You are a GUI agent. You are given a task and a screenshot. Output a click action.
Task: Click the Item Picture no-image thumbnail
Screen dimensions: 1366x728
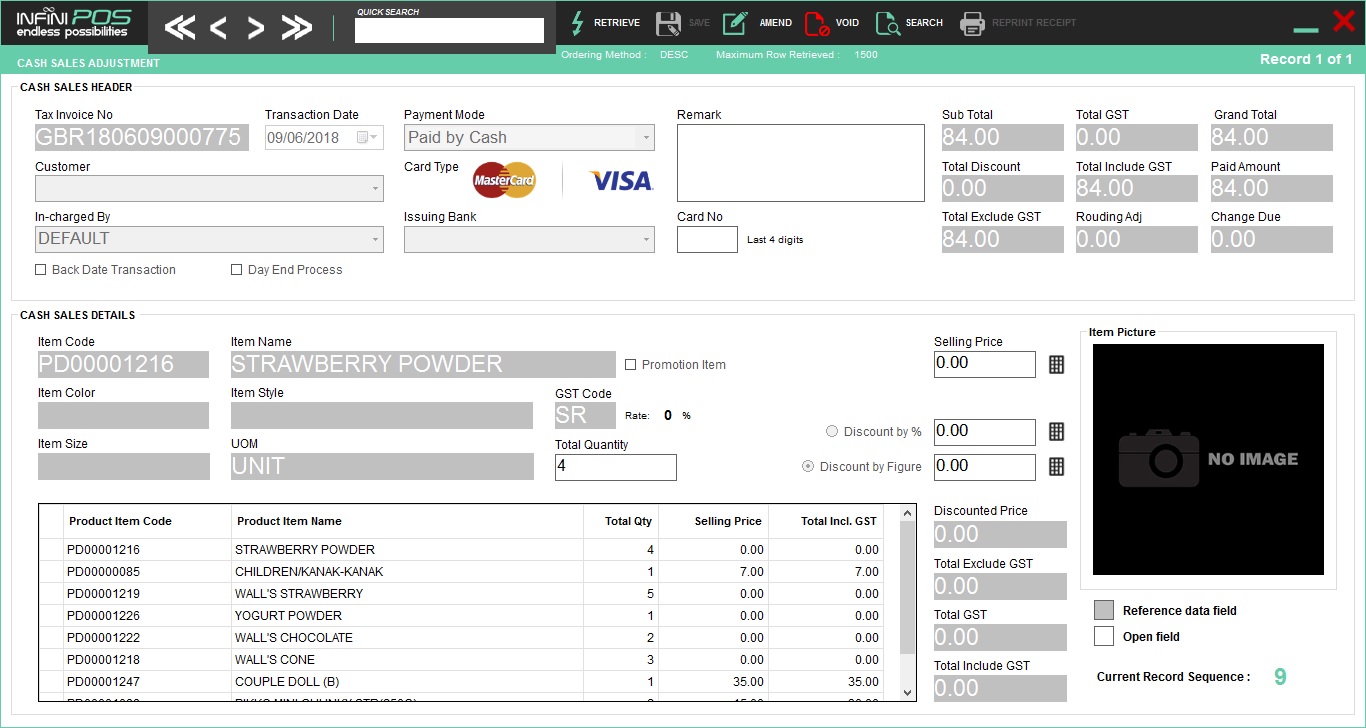tap(1208, 460)
